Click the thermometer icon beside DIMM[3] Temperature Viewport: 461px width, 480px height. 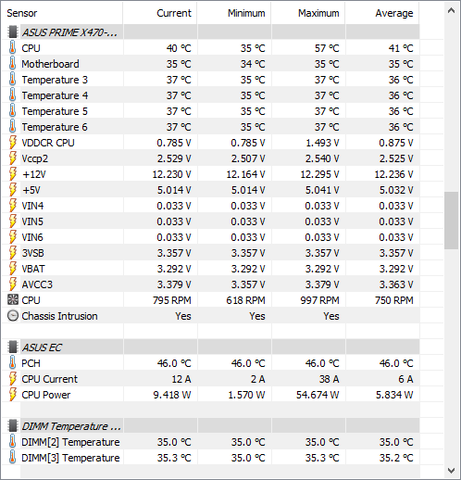(12, 457)
